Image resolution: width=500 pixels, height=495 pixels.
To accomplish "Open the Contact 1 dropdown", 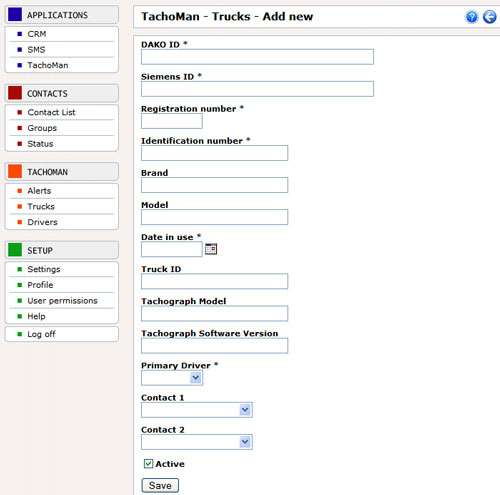I will 197,410.
